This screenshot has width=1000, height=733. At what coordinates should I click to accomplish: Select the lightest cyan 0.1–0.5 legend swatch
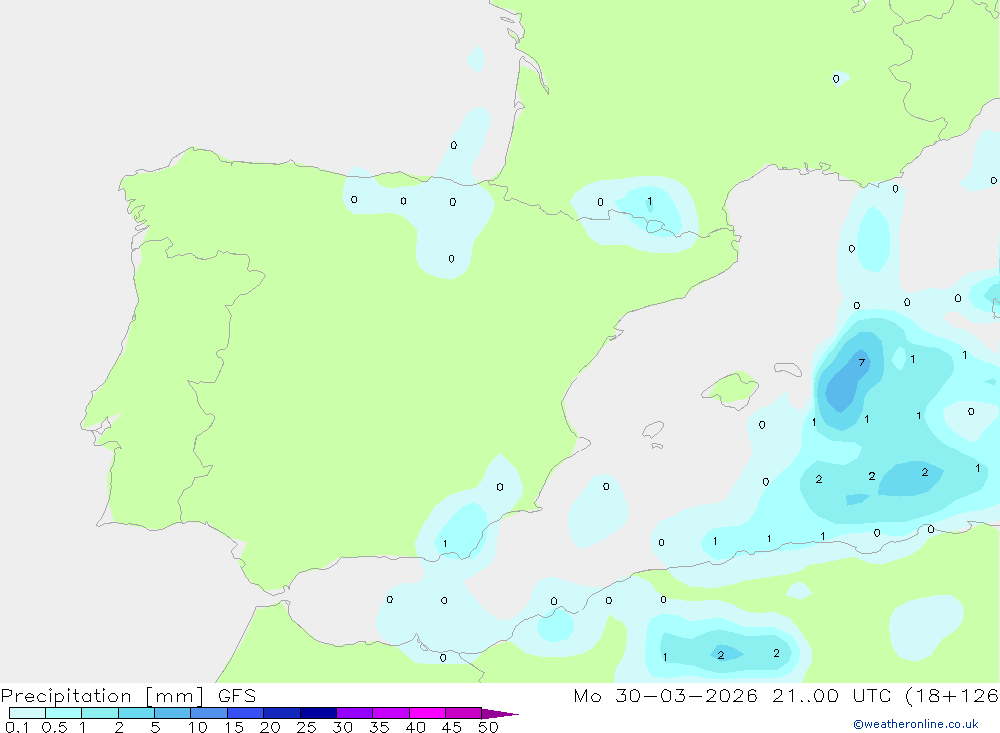click(x=27, y=713)
